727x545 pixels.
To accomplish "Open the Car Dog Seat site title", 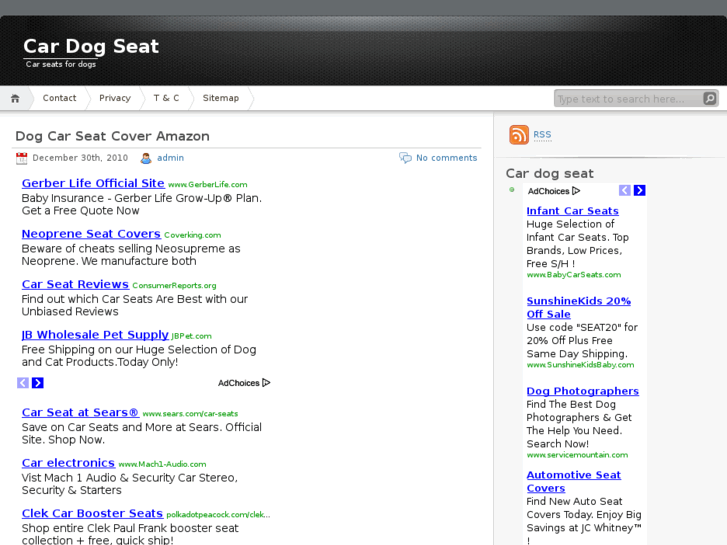I will point(91,46).
